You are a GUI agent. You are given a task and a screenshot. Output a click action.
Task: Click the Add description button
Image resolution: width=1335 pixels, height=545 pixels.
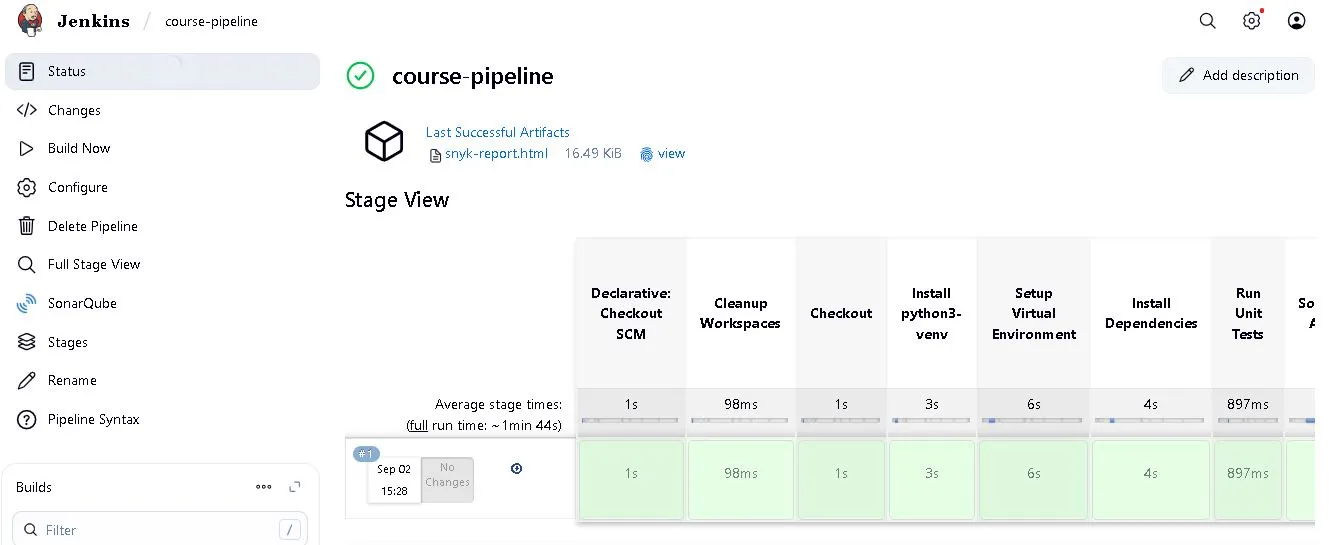(1238, 75)
